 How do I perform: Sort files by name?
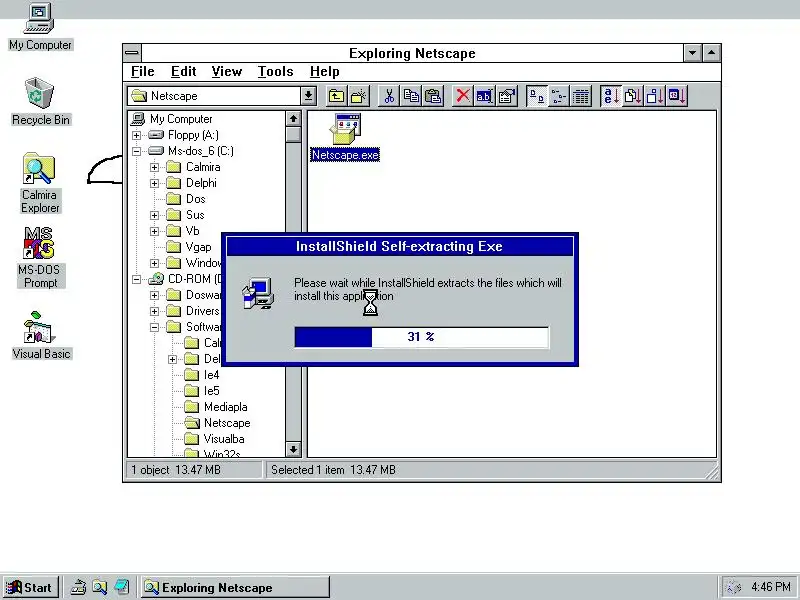[x=611, y=96]
